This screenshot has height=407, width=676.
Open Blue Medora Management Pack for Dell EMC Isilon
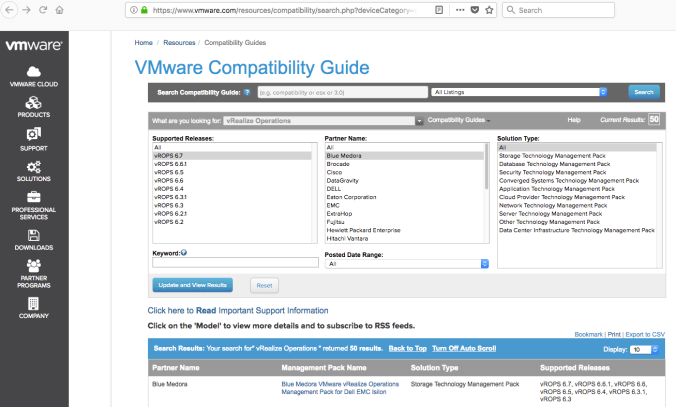coord(340,388)
